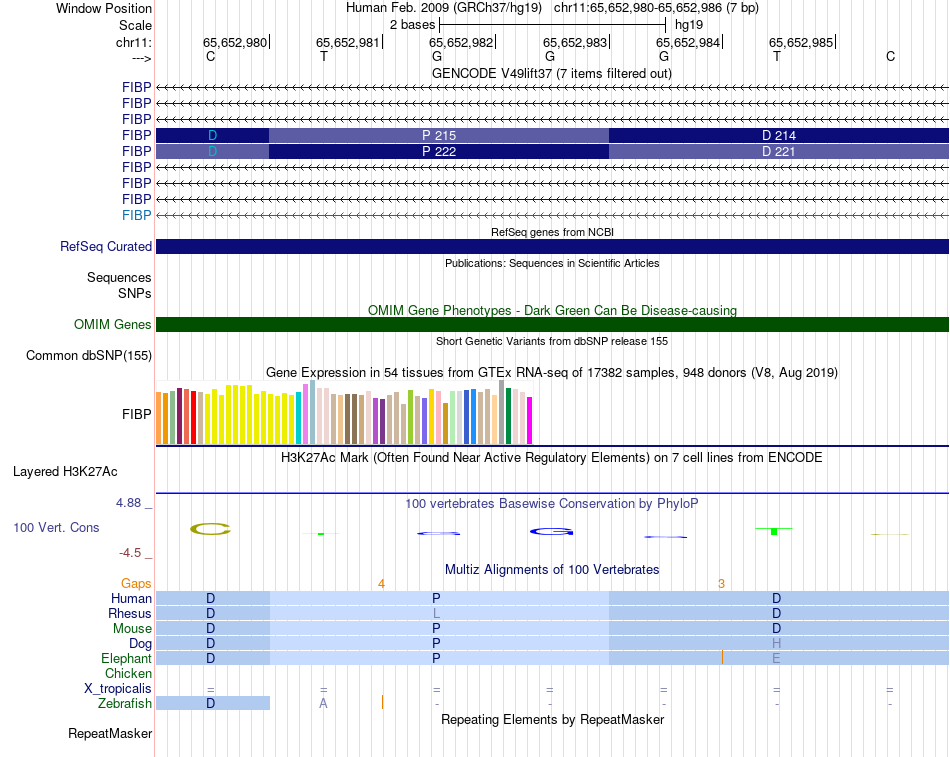Click the 4.88 PhyloP upper scale value
Viewport: 950px width, 757px height.
click(x=128, y=503)
